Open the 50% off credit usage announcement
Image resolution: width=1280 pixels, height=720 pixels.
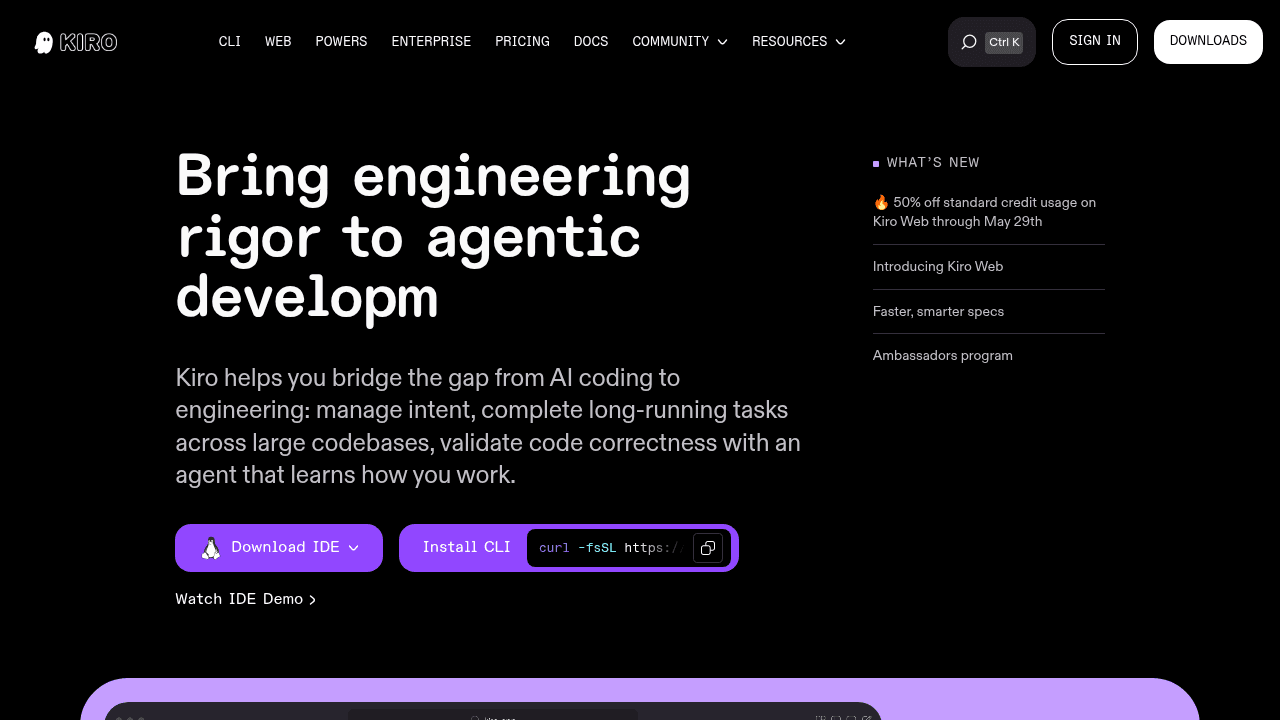tap(988, 212)
